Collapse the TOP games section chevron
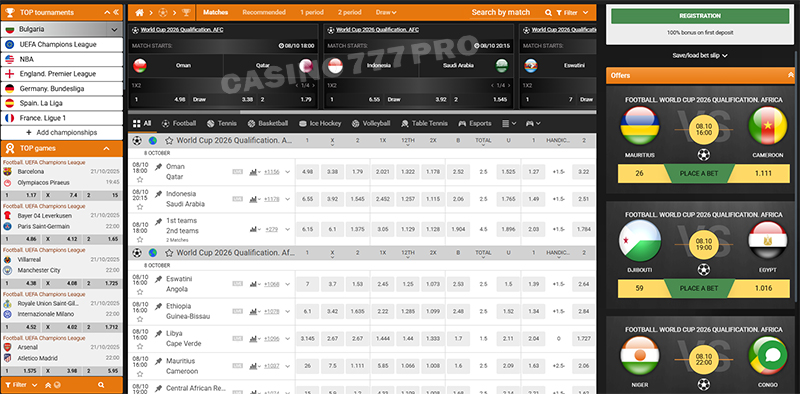 coord(107,149)
